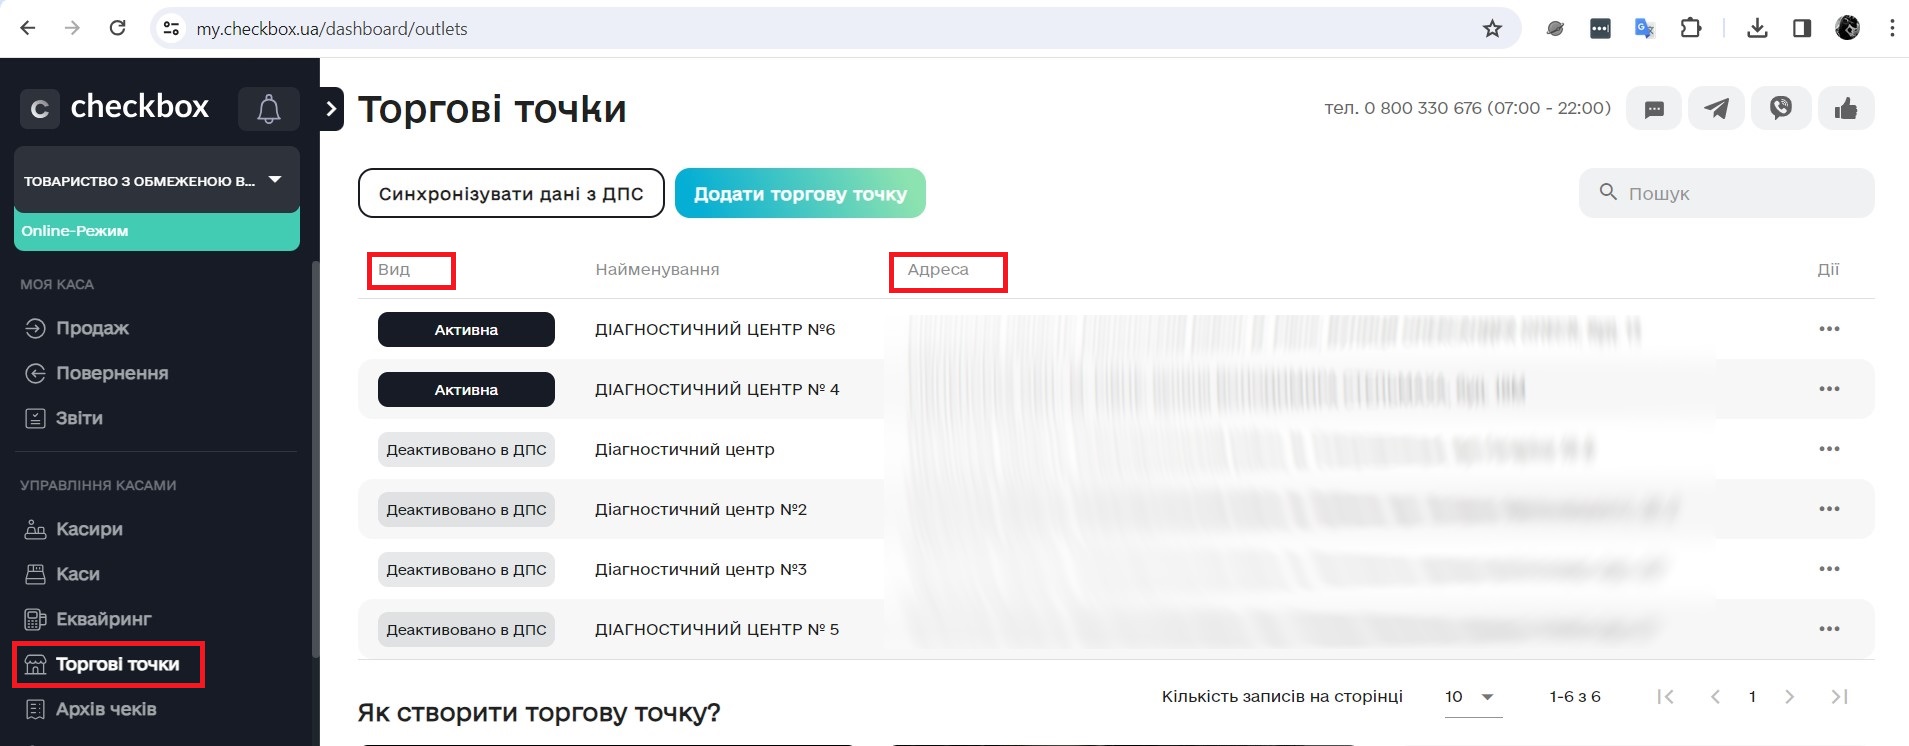Collapse the sidebar with the arrow toggle

[x=331, y=109]
